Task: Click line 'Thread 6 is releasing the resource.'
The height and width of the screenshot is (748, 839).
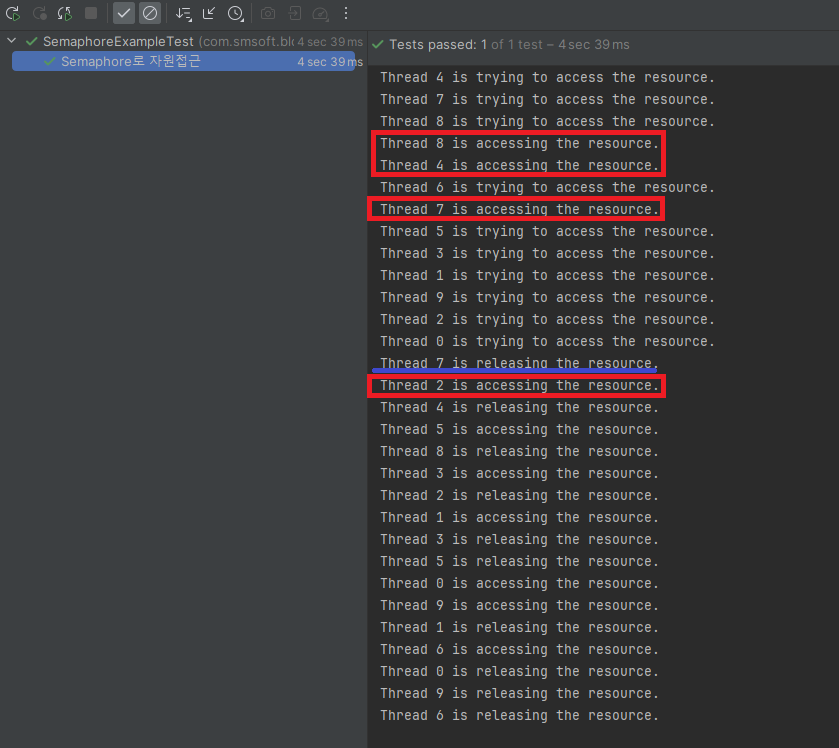Action: point(519,715)
